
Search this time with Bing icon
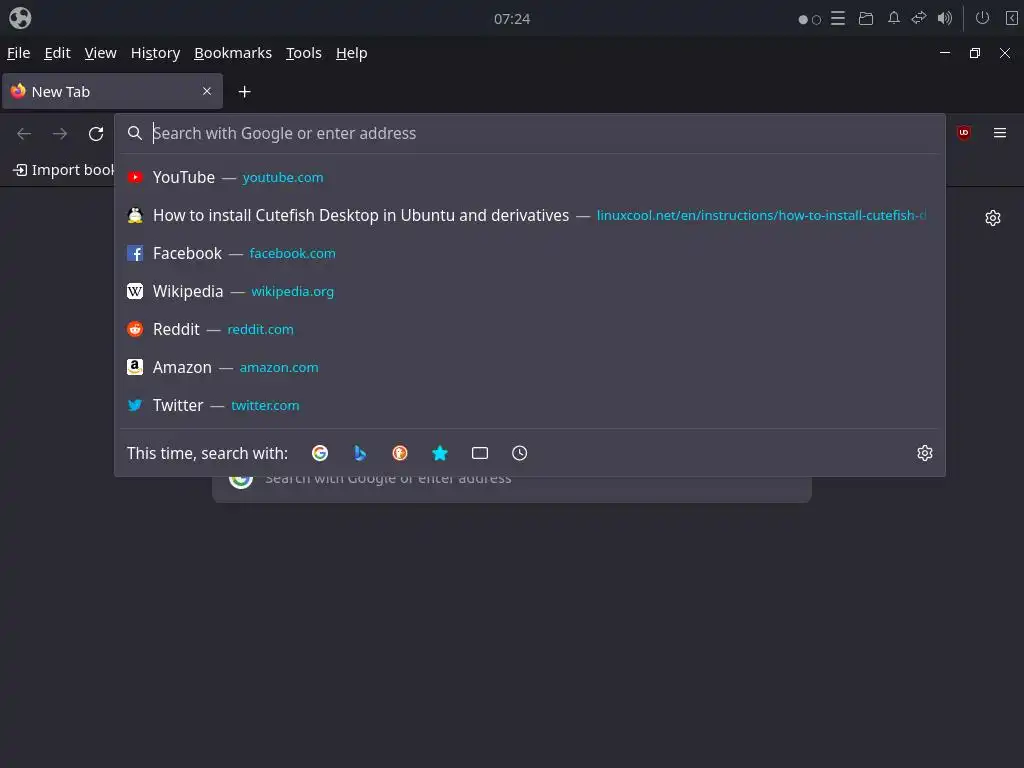(x=360, y=453)
